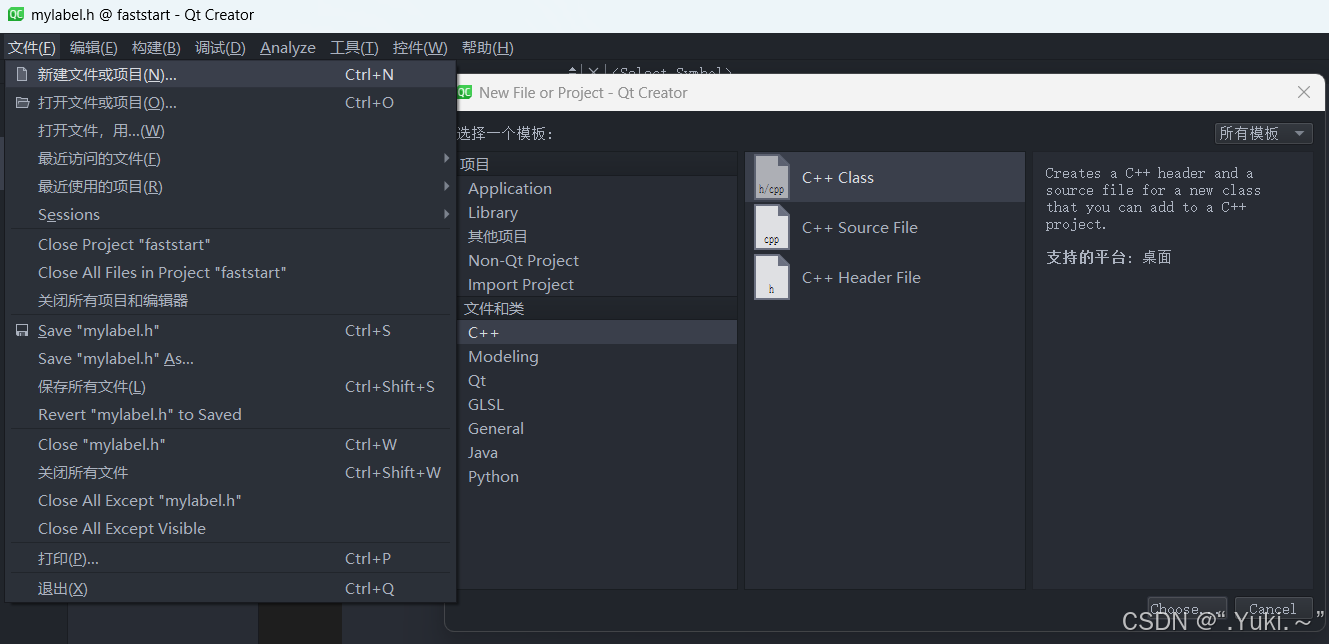Open the 文件(F) menu
This screenshot has width=1329, height=644.
click(x=32, y=47)
